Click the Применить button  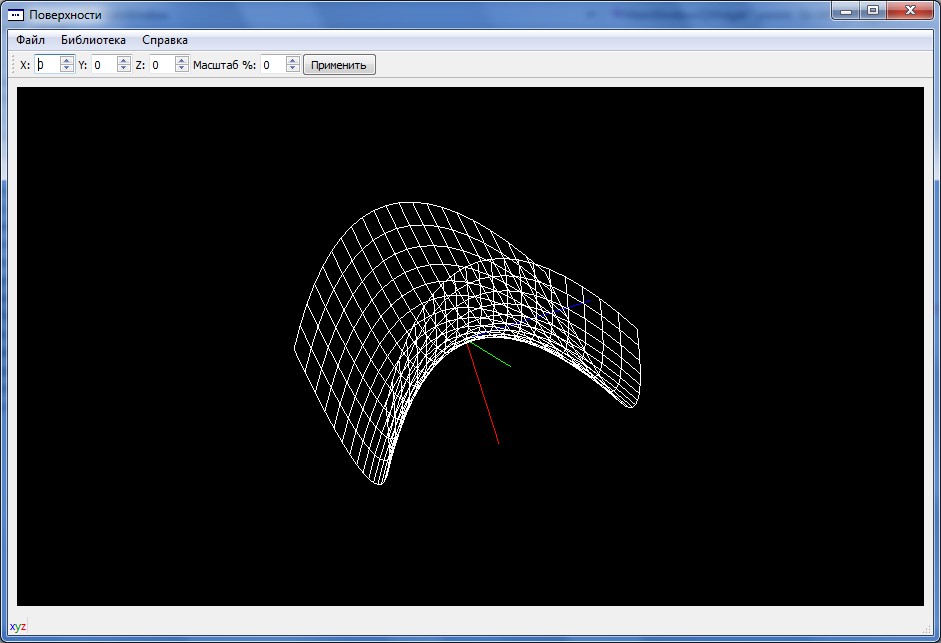point(339,65)
